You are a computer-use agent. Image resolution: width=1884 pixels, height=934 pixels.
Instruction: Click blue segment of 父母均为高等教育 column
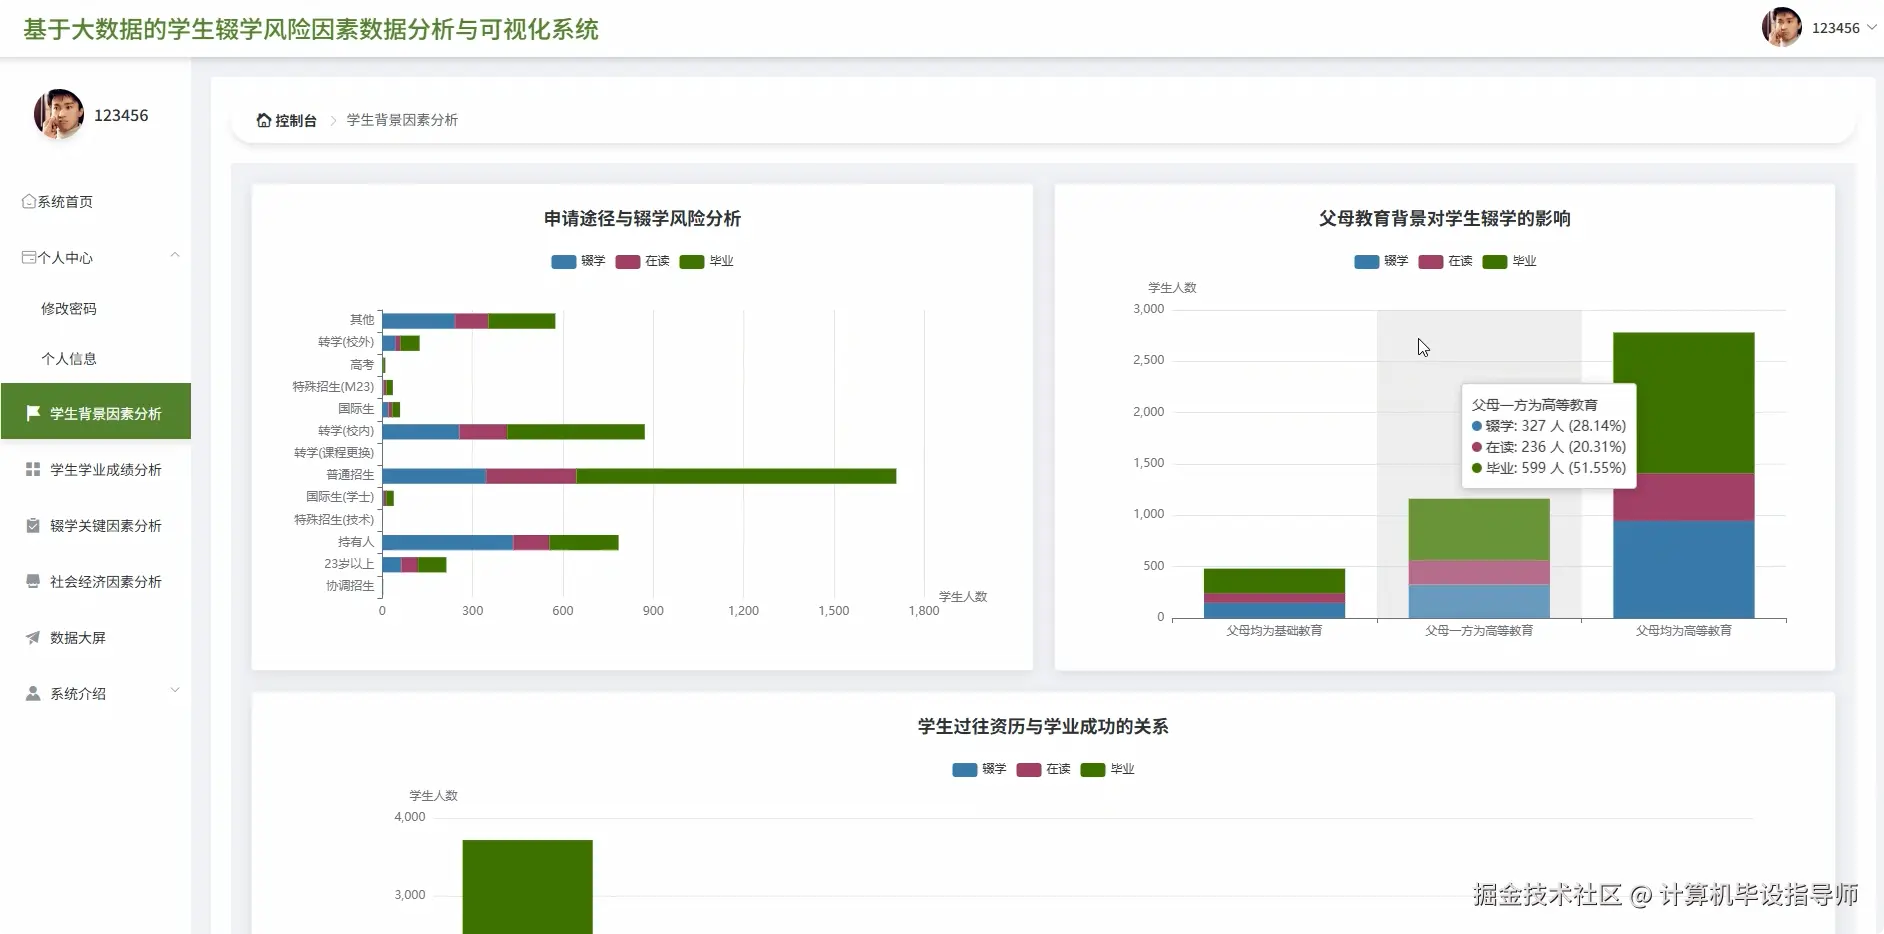[1684, 569]
